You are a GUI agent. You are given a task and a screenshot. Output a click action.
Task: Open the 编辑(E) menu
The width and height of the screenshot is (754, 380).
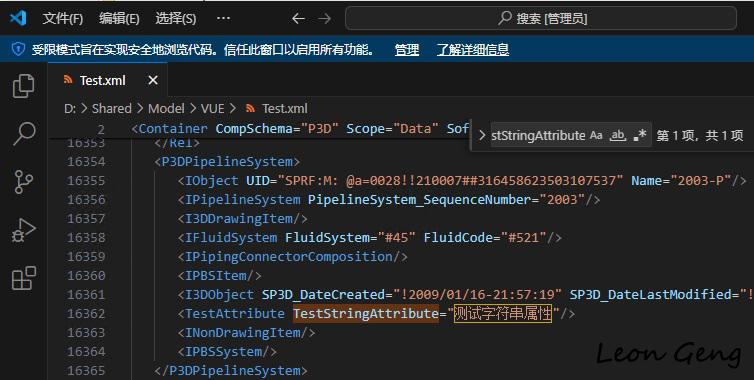coord(119,18)
